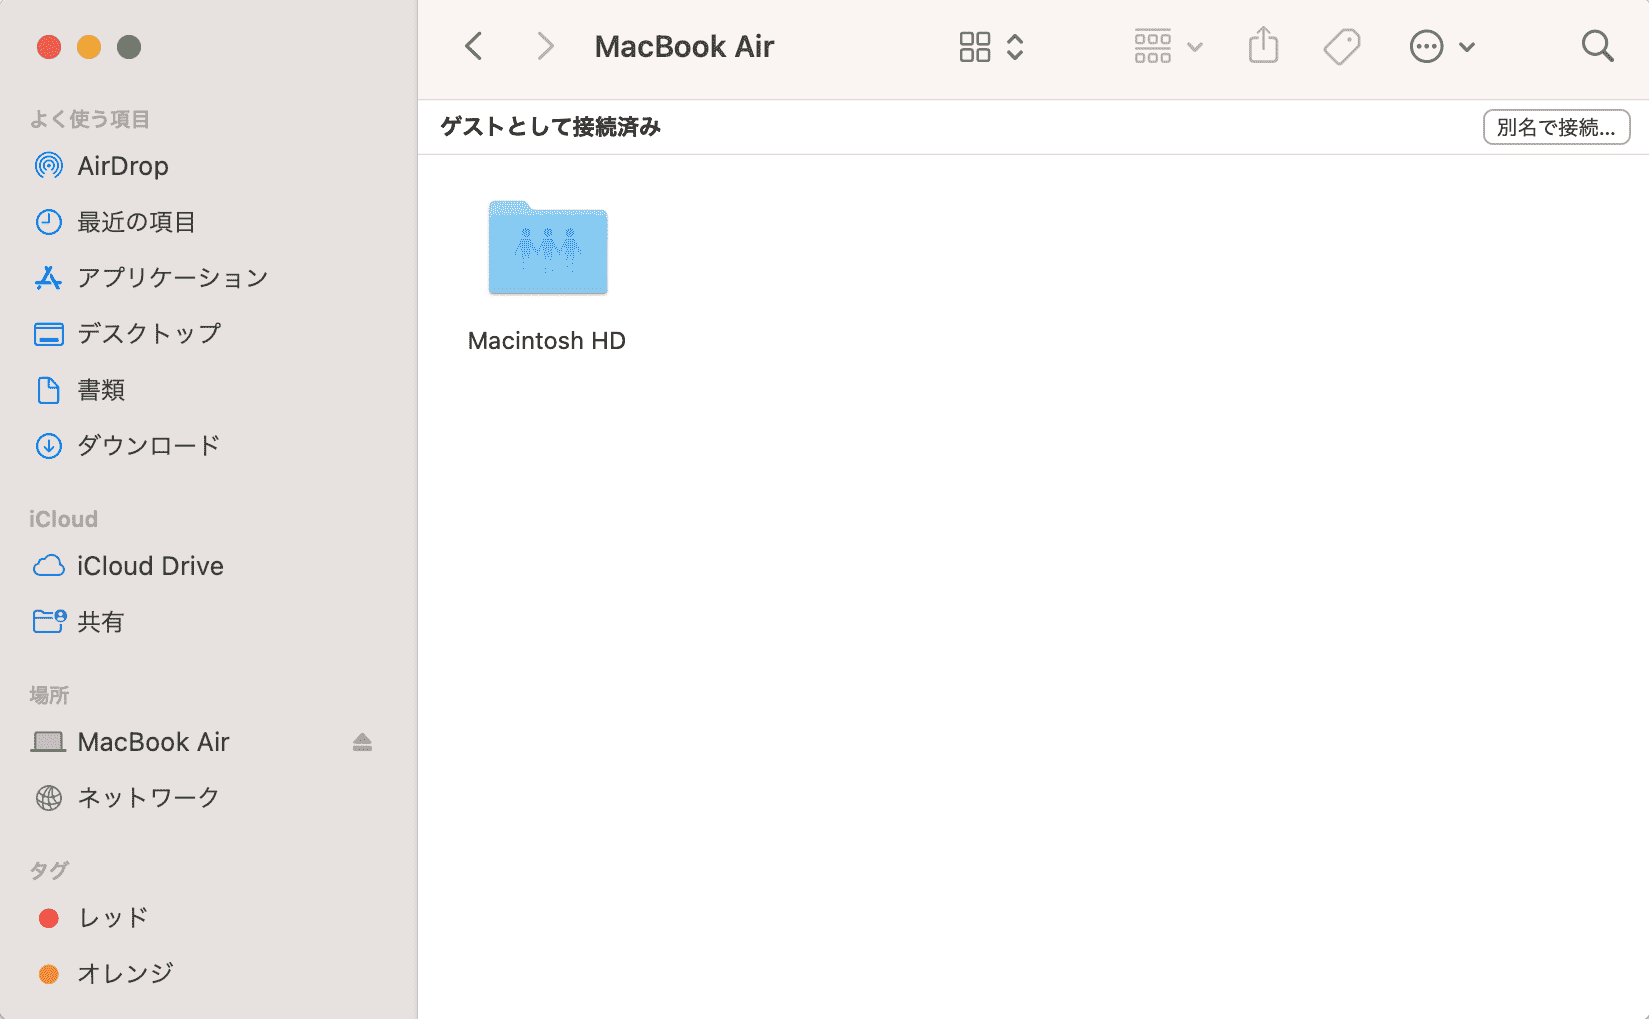Screen dimensions: 1649x1019
Task: Click the 別名で接続... button
Action: coord(1556,127)
